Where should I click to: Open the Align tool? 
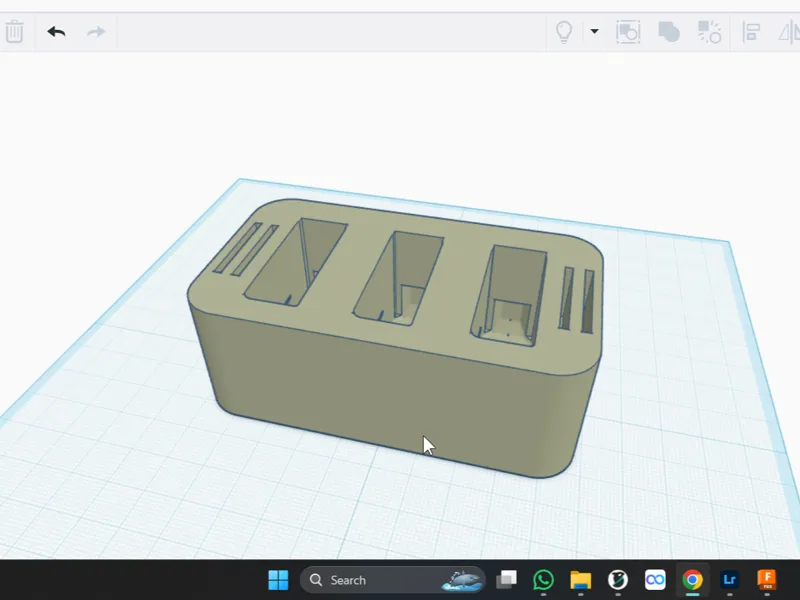pos(751,32)
